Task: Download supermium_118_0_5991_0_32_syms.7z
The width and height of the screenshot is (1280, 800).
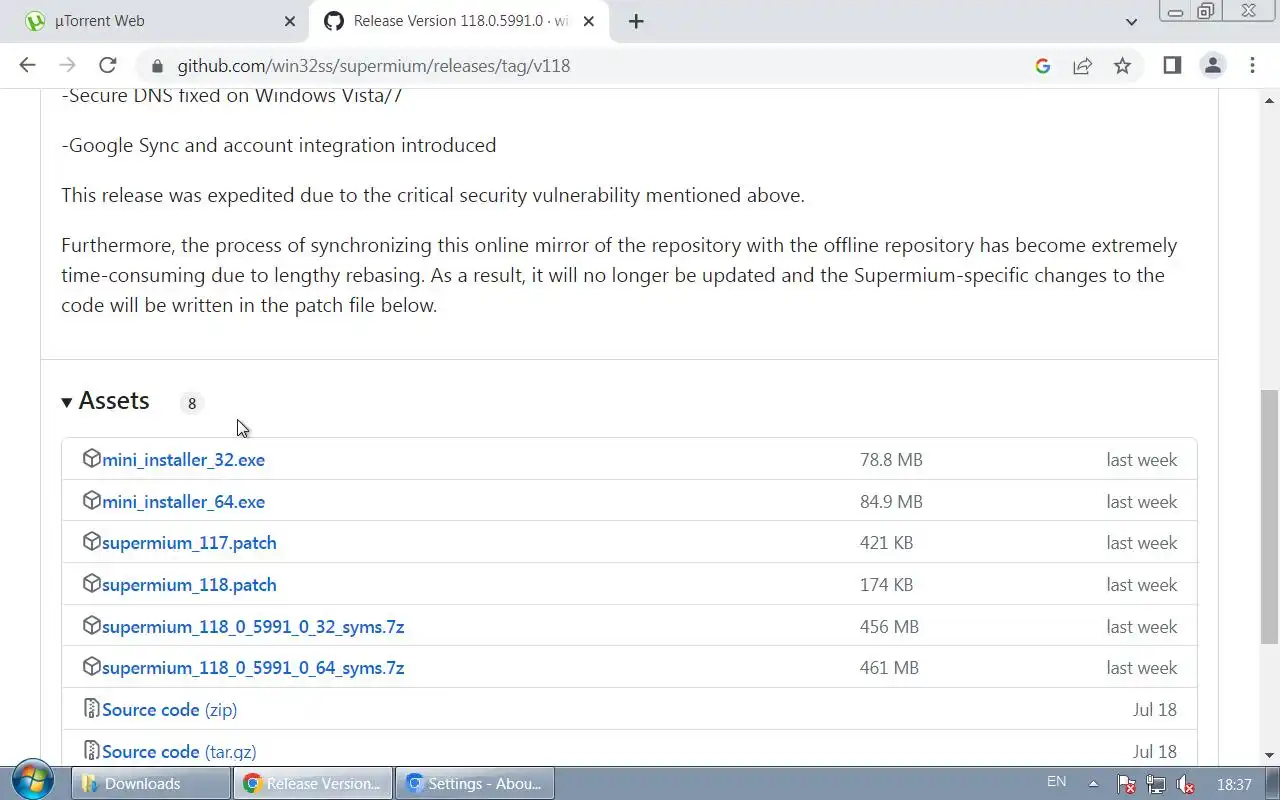Action: point(253,627)
